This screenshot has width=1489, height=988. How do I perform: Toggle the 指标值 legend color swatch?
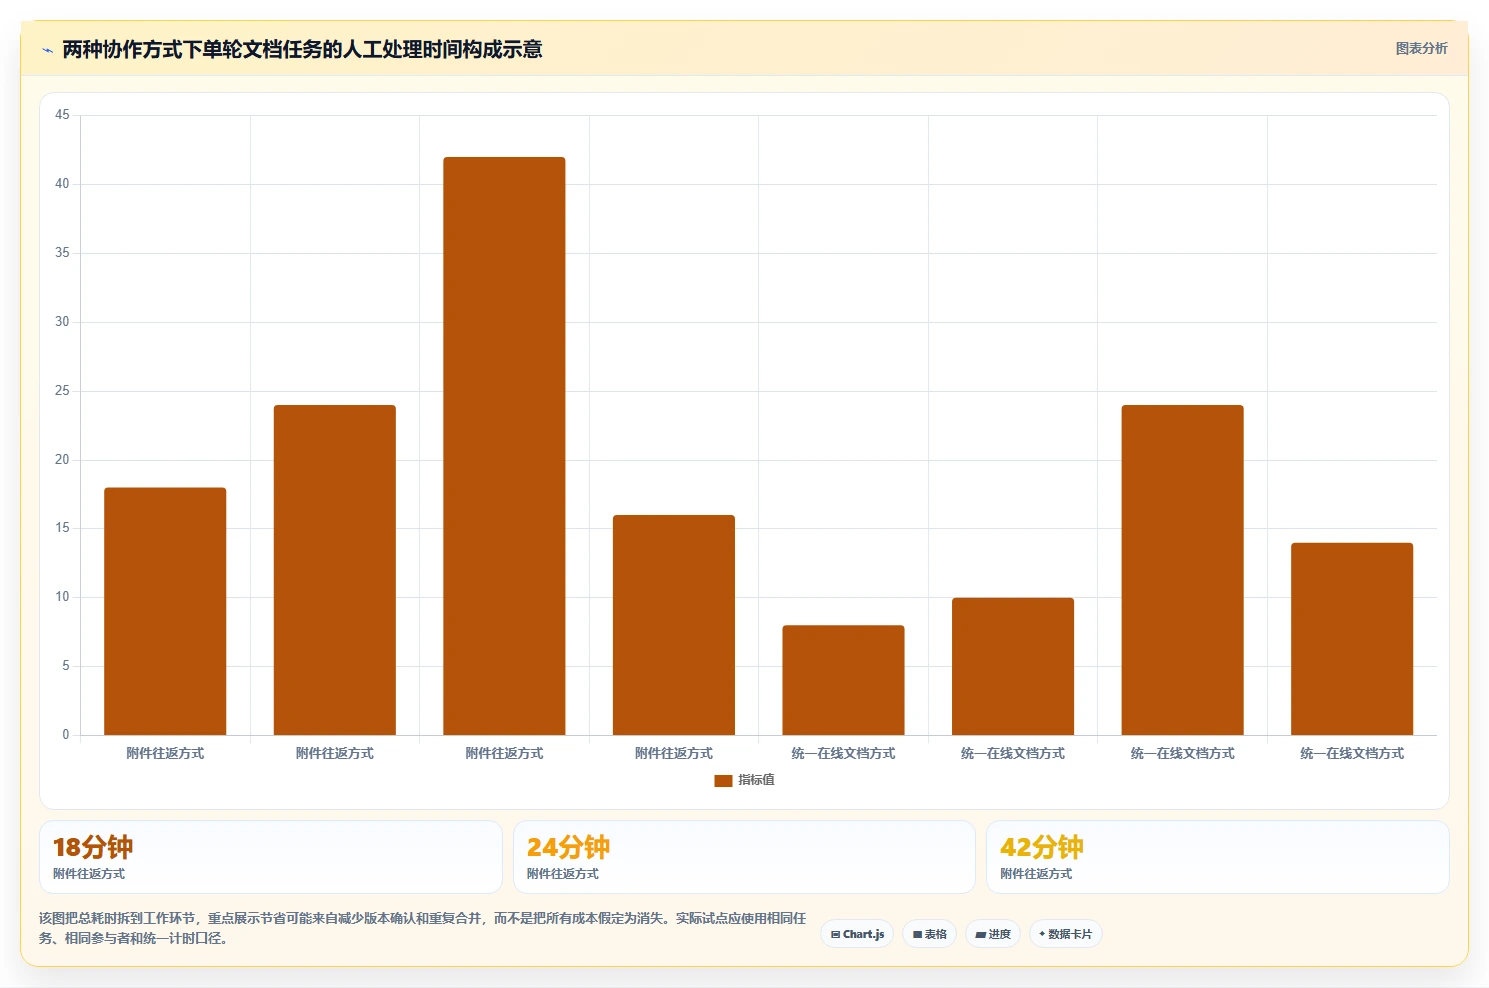tap(723, 781)
